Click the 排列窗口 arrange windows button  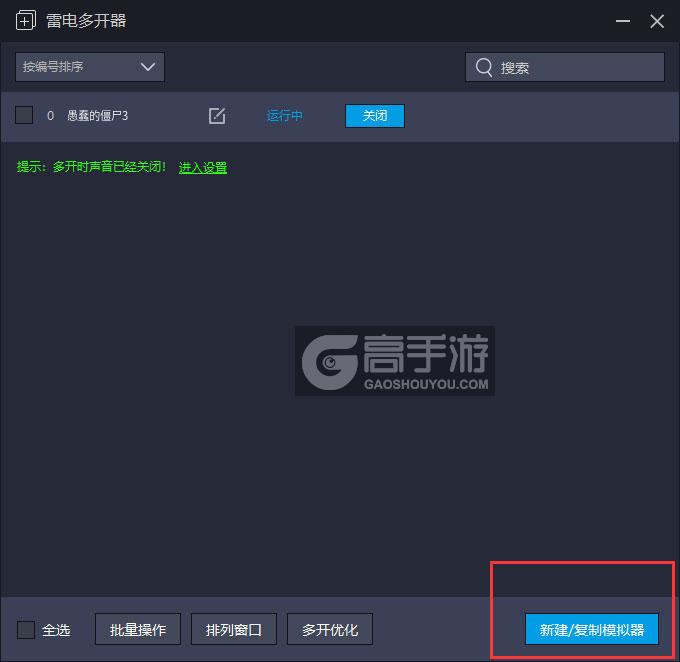tap(234, 629)
